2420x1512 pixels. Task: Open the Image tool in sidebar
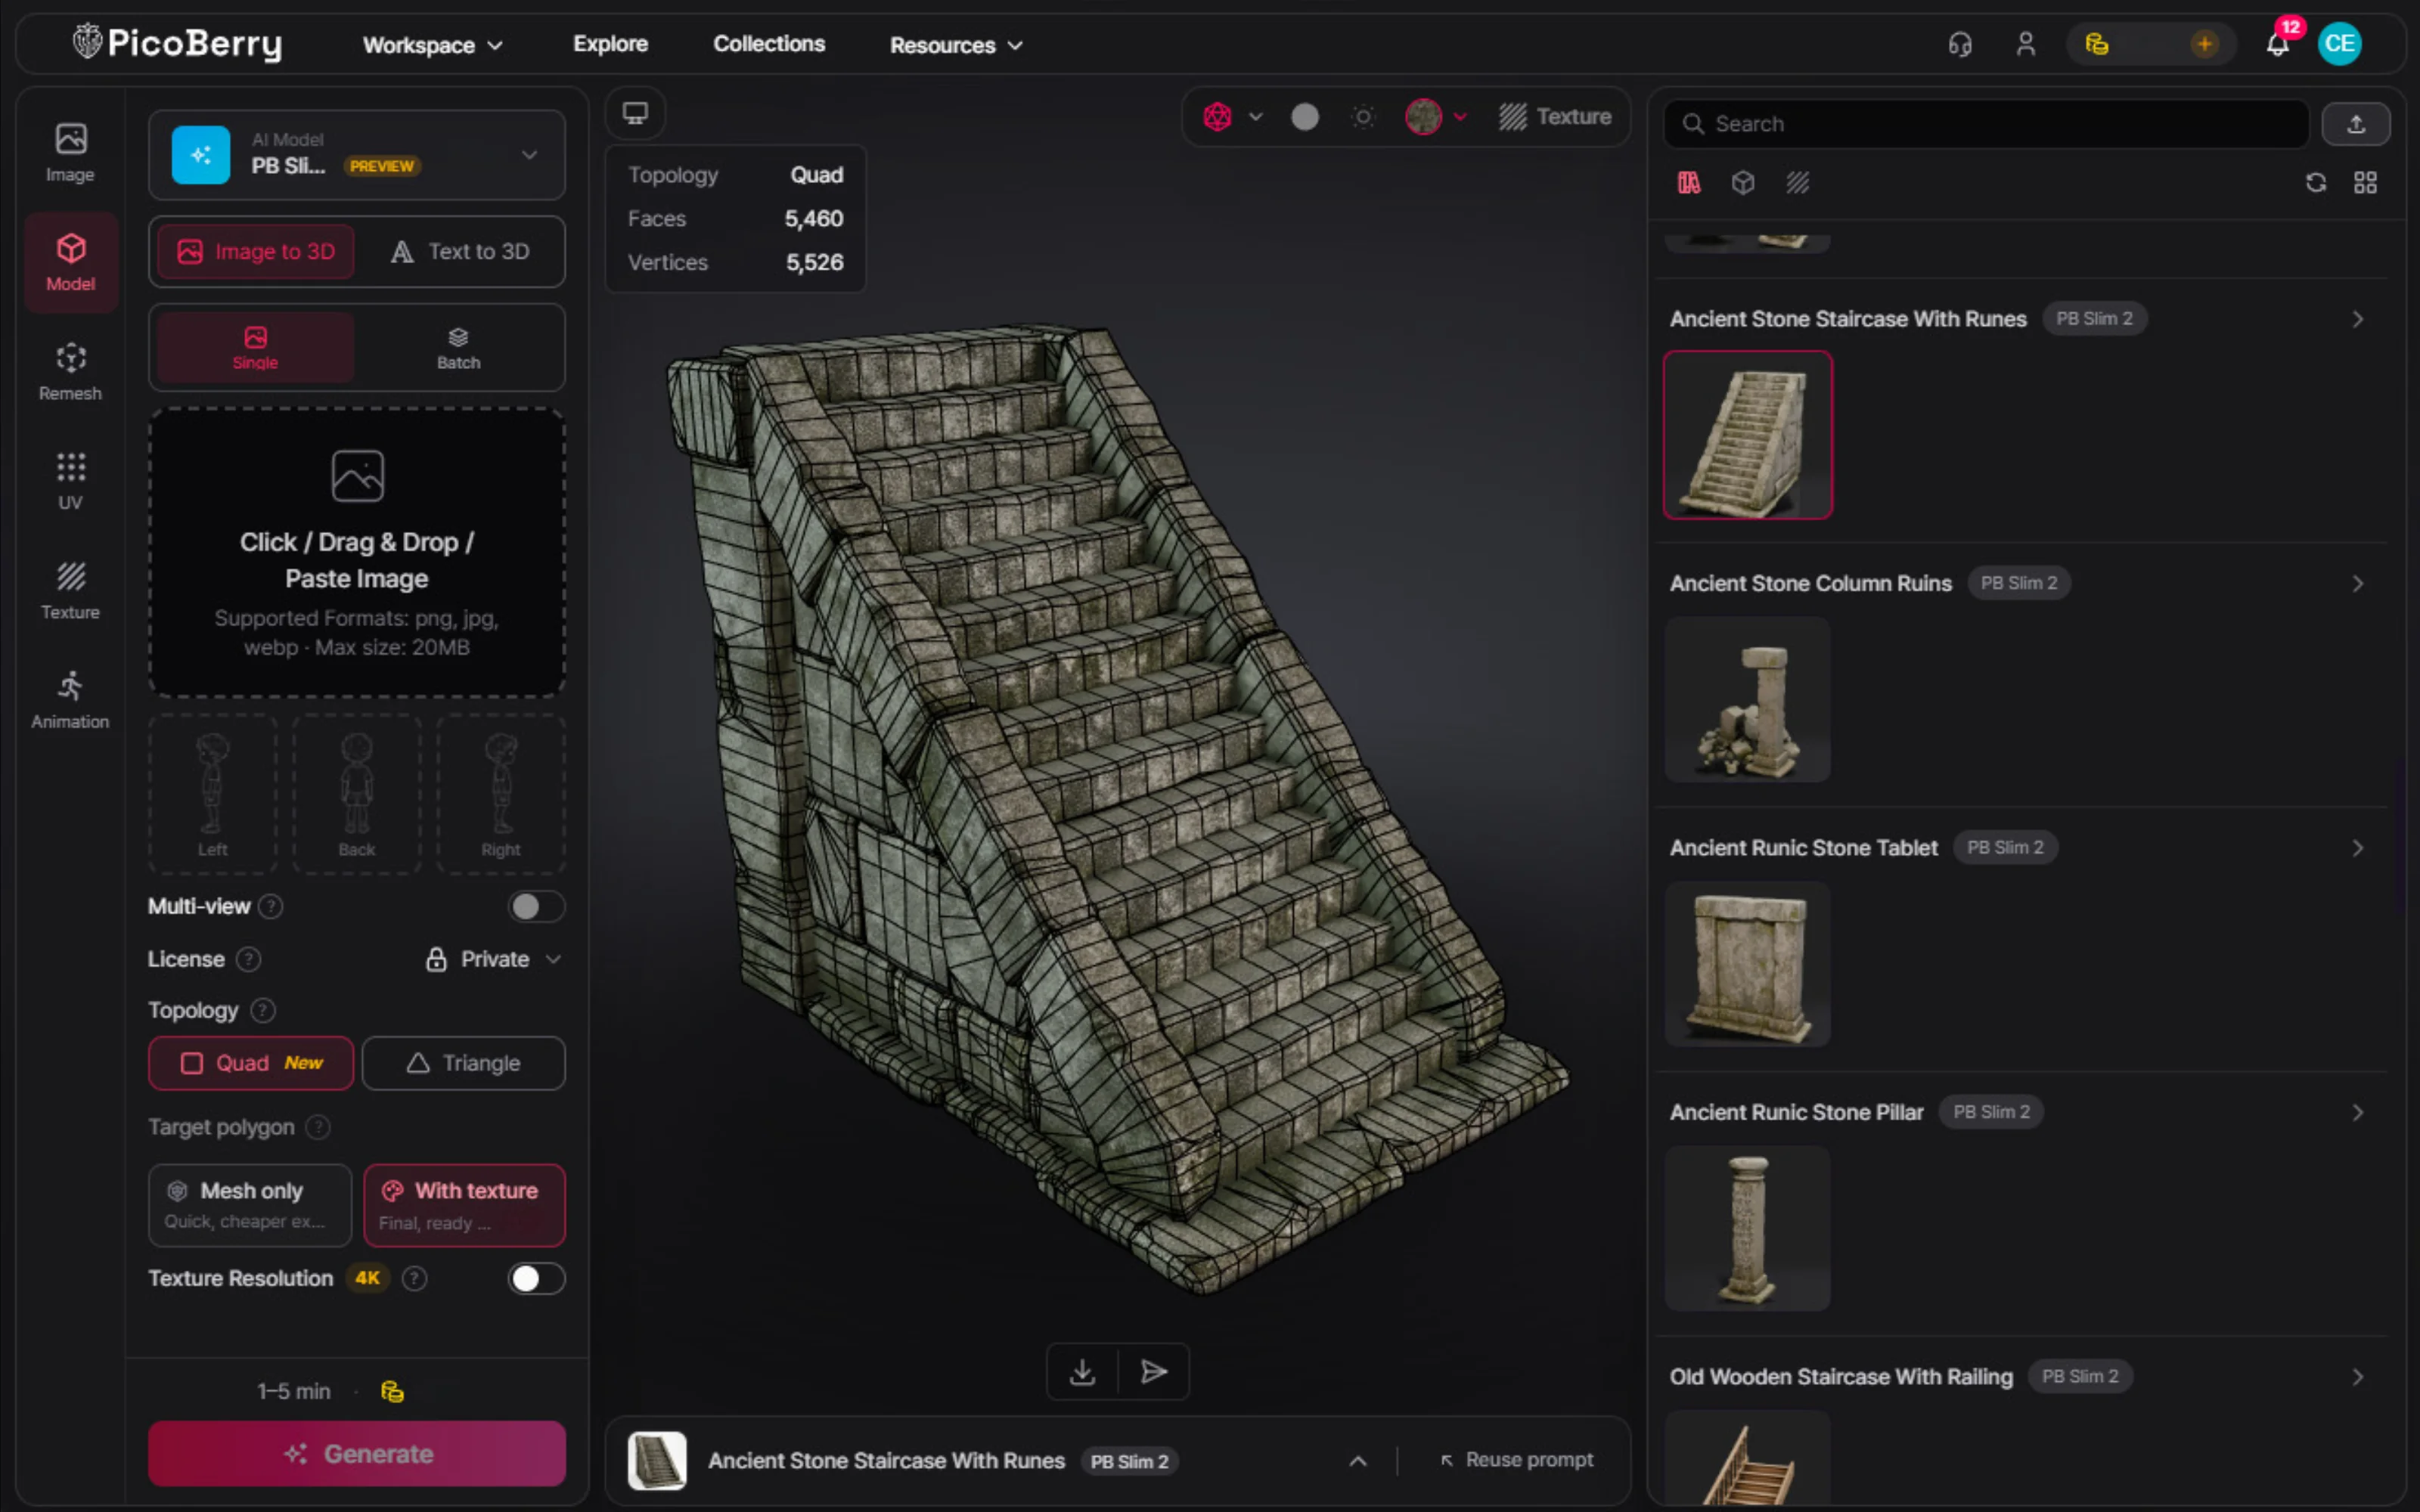point(70,153)
